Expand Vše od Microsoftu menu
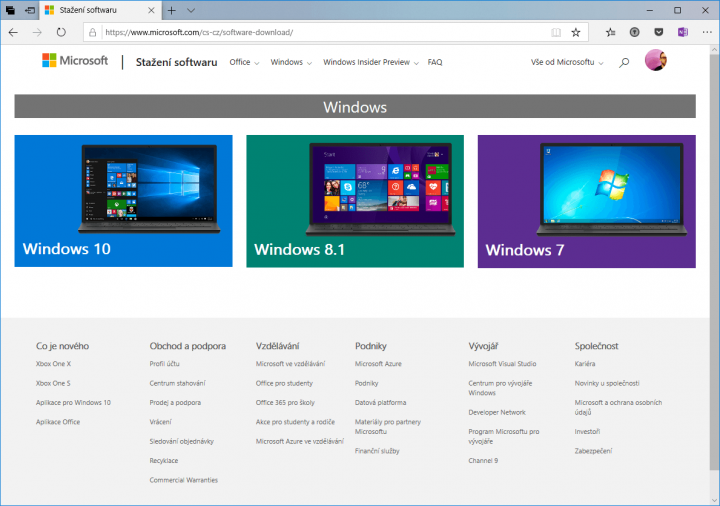Viewport: 720px width, 506px height. pos(567,62)
